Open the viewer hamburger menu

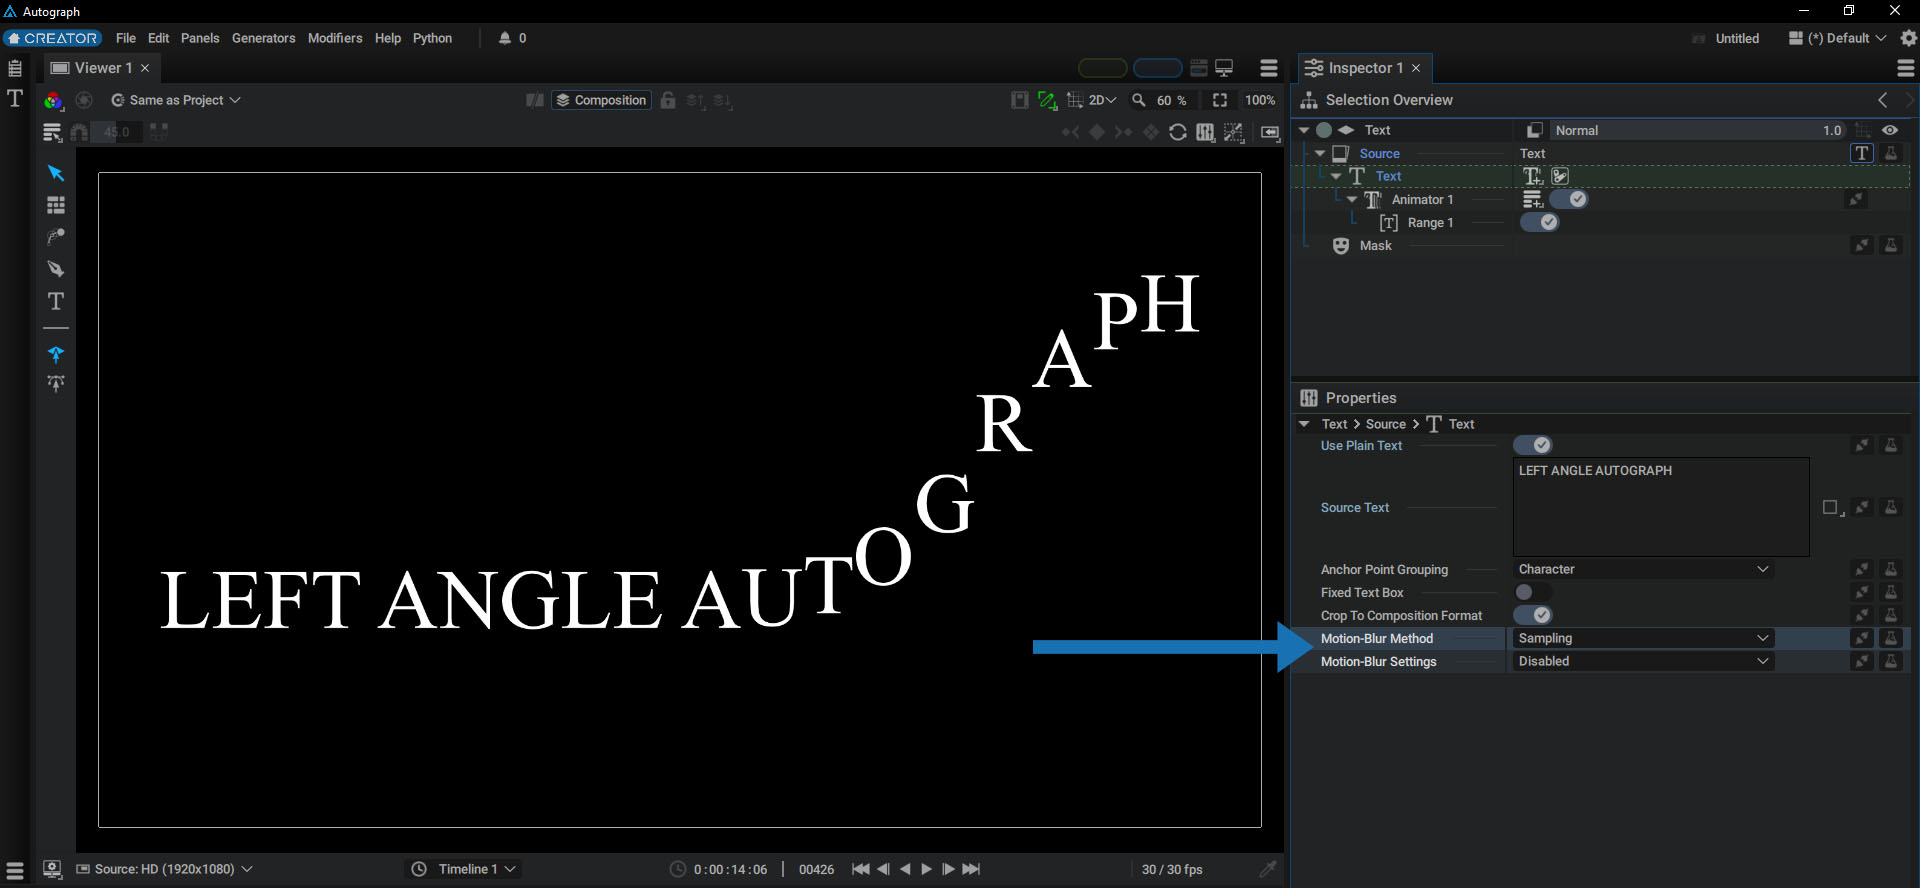1269,68
